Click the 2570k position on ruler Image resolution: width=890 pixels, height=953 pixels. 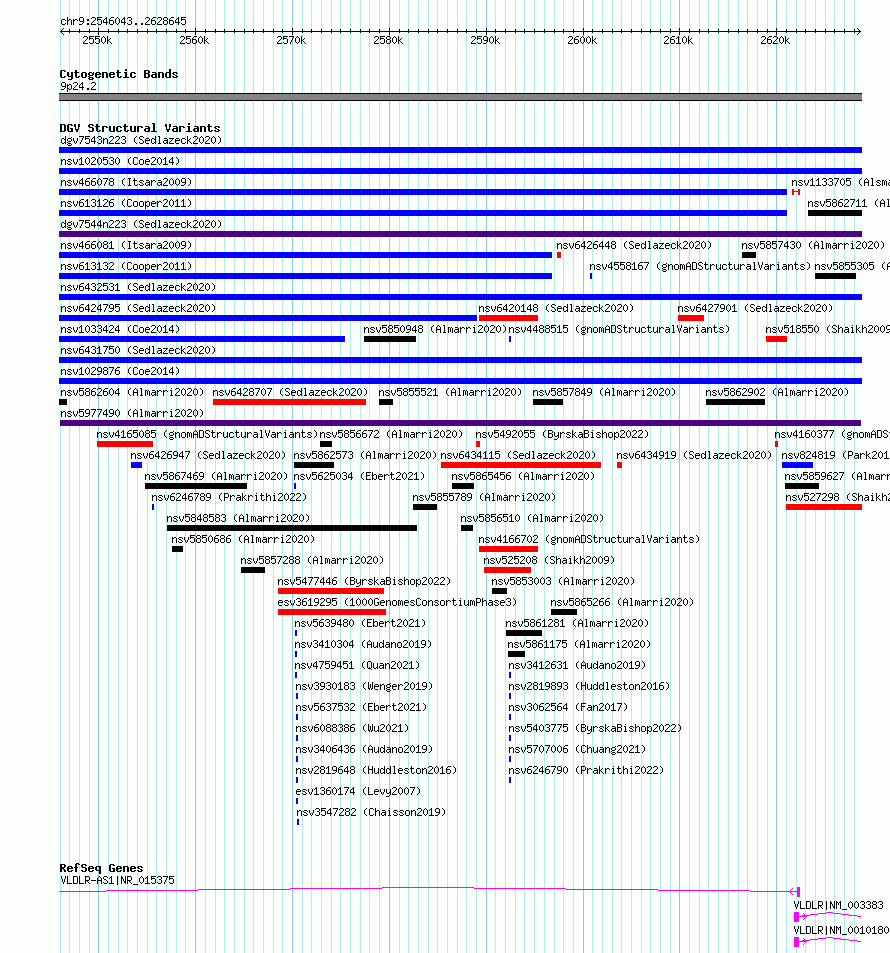click(x=291, y=40)
